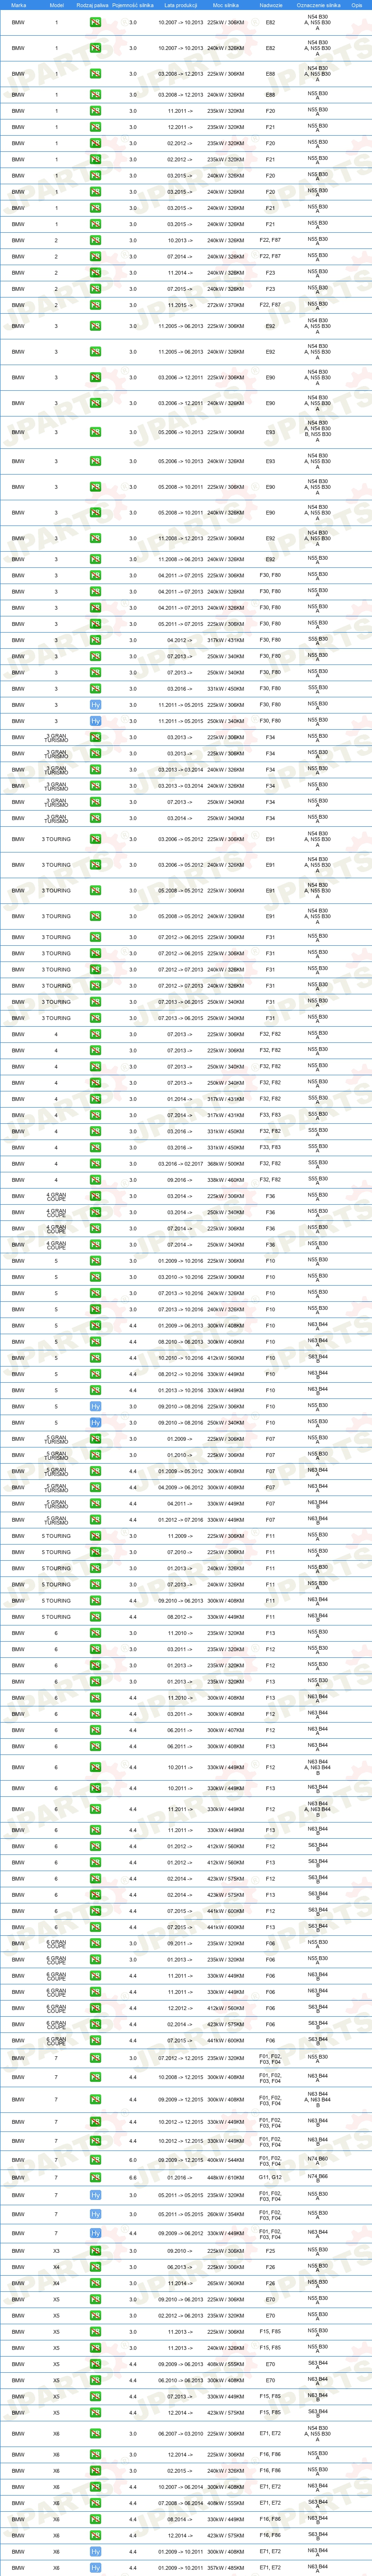Click petrol icon for BMW 7 400kW/544KM row
The image size is (372, 2576).
pyautogui.click(x=95, y=2160)
